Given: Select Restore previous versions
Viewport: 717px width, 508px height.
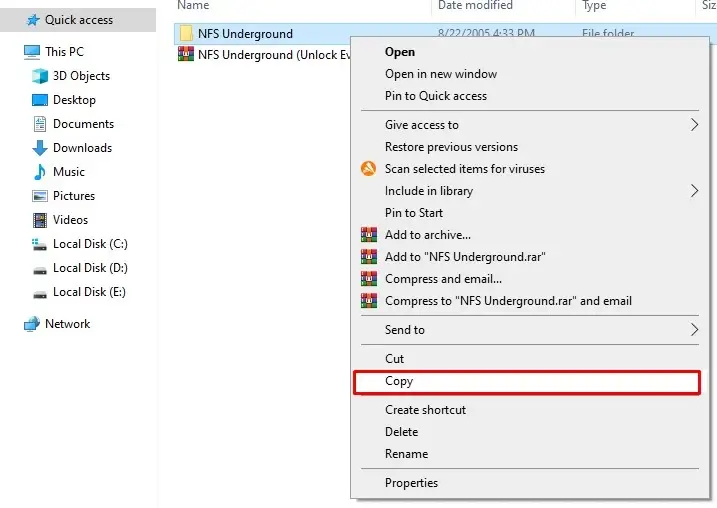Looking at the screenshot, I should point(530,147).
